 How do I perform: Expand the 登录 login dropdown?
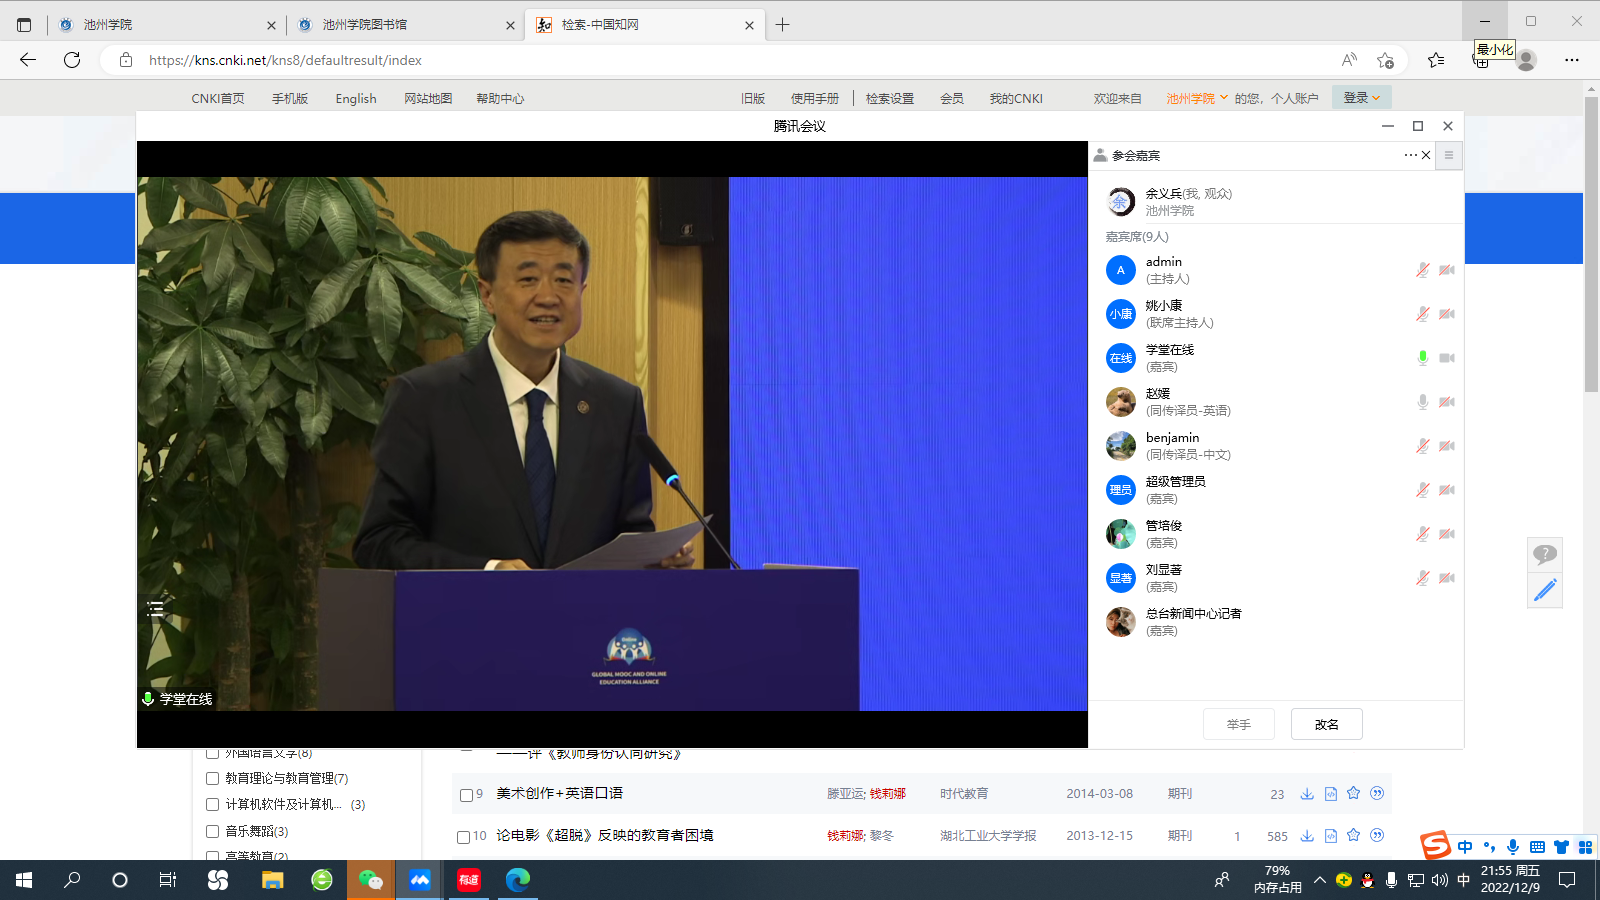tap(1361, 98)
